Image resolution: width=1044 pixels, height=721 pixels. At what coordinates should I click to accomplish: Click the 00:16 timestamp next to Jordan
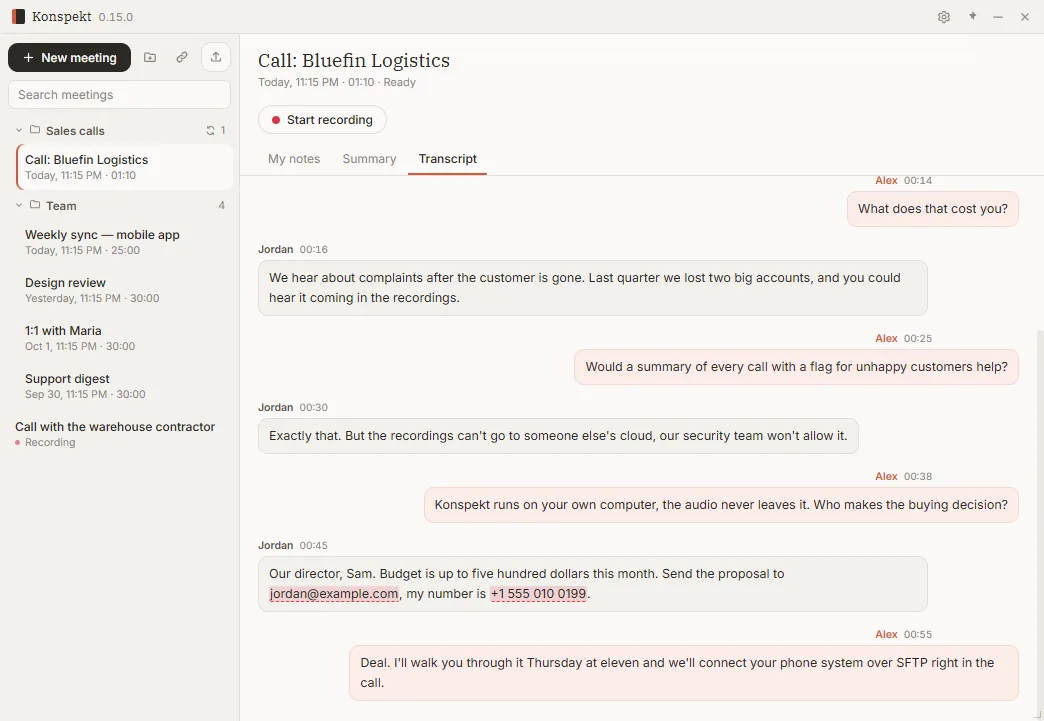(x=314, y=250)
